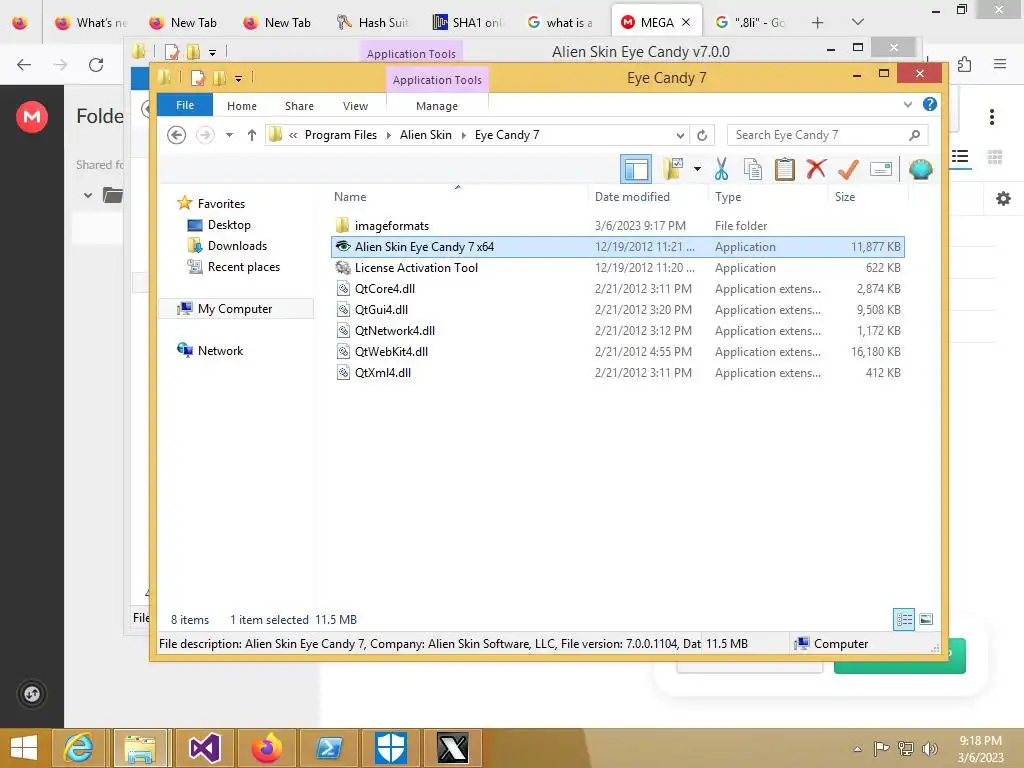Open the File menu tab
The height and width of the screenshot is (768, 1024).
185,105
